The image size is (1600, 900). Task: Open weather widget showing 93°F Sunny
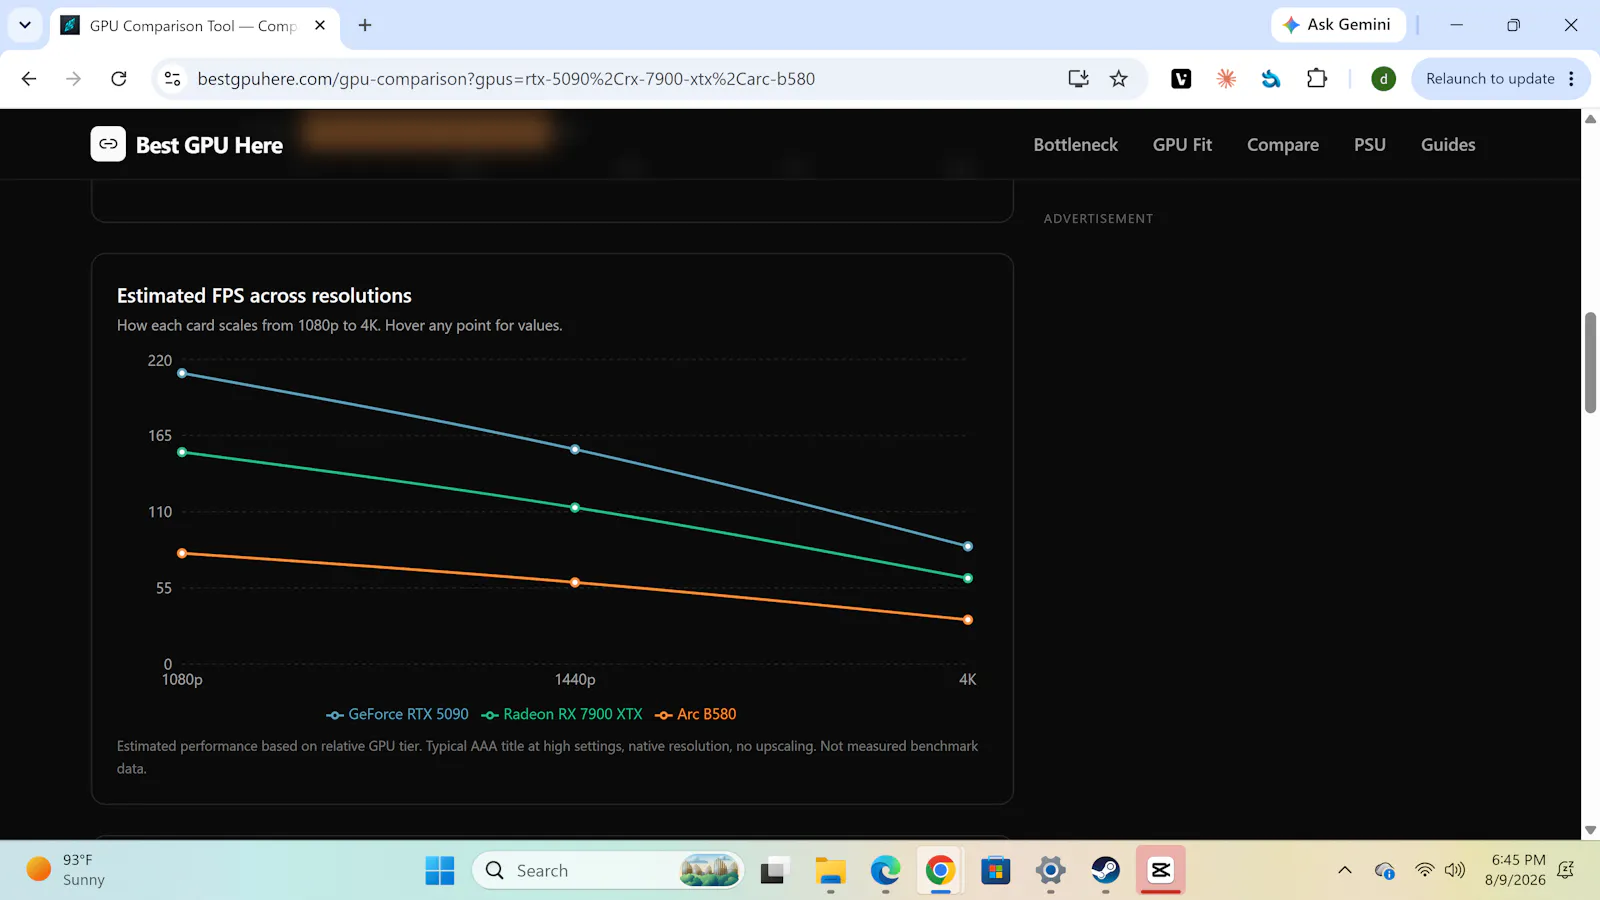click(66, 870)
